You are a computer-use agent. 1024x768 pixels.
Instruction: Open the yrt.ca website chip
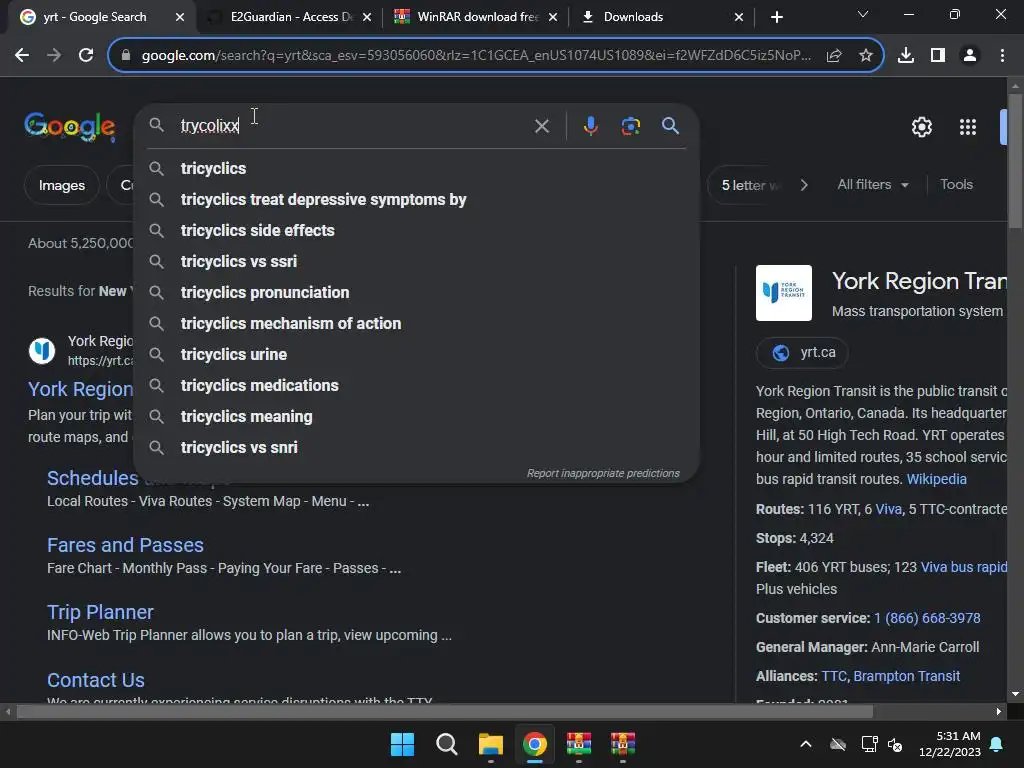coord(803,353)
